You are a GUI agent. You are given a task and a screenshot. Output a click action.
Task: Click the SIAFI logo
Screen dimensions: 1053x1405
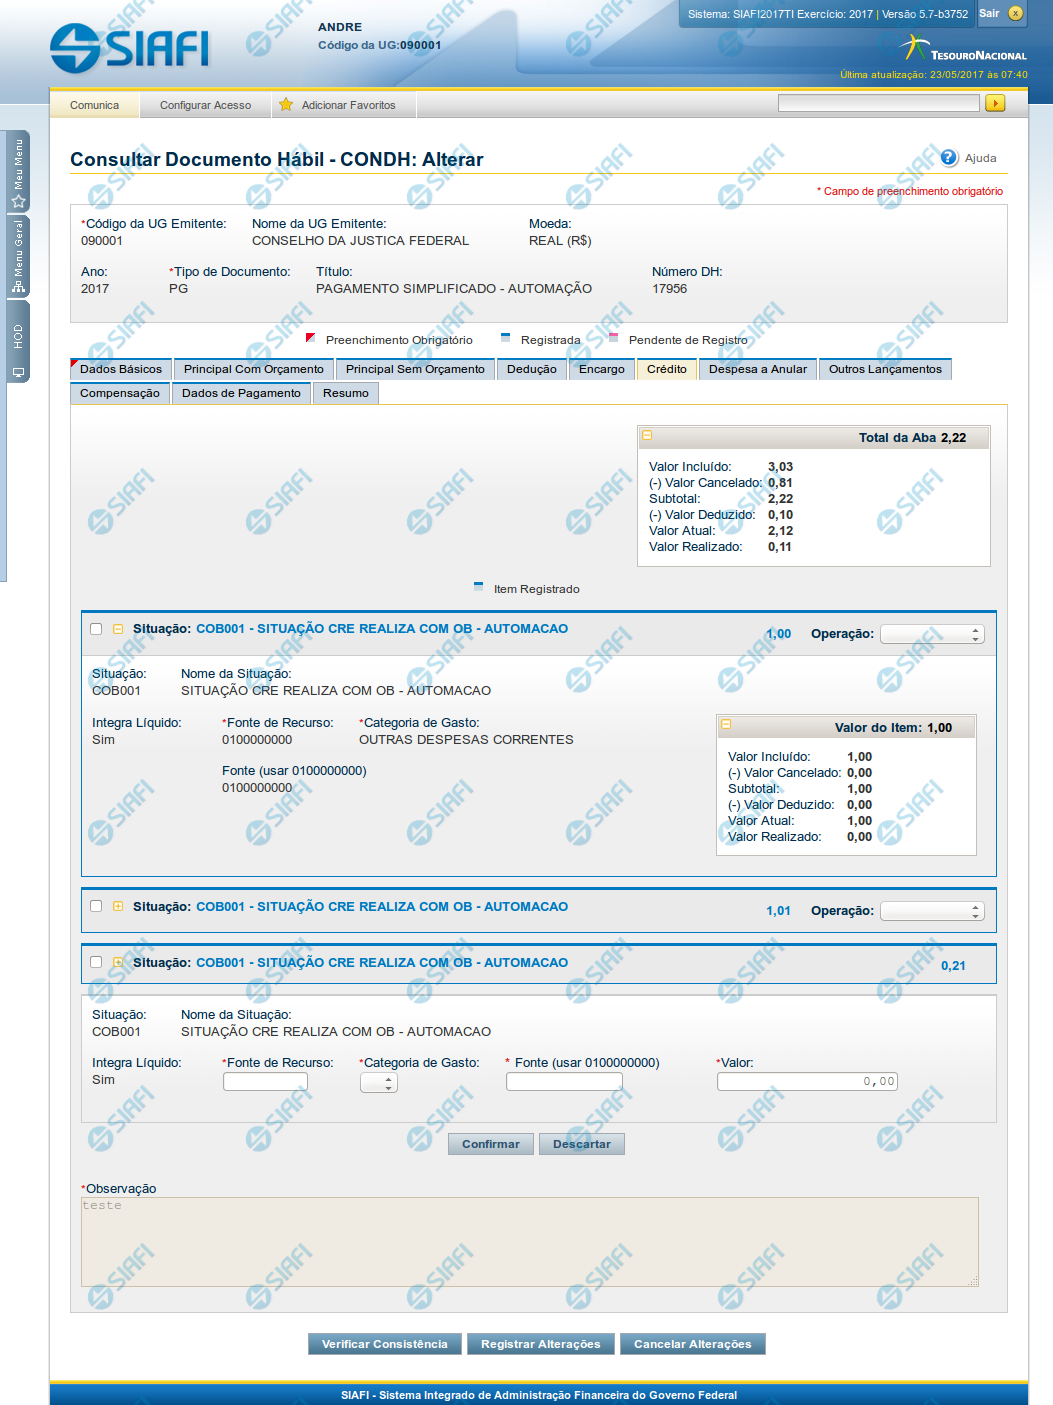[x=130, y=48]
